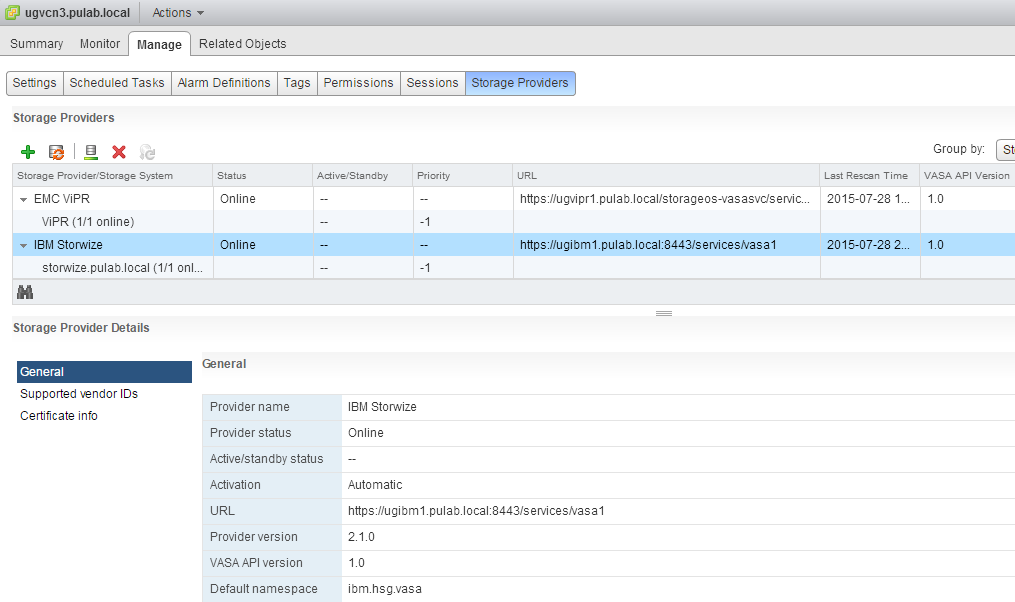Click the green plus add provider icon

click(x=28, y=152)
